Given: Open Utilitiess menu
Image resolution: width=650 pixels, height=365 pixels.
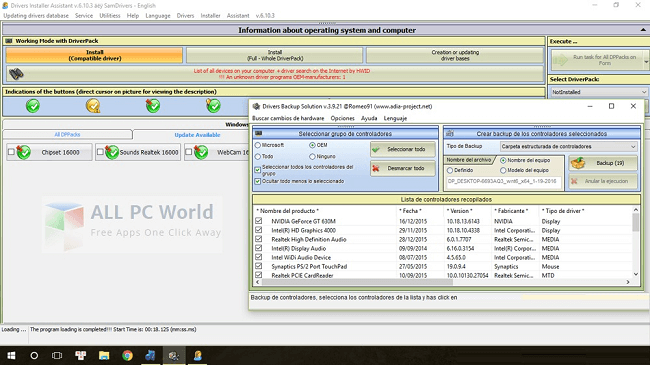Looking at the screenshot, I should click(110, 16).
